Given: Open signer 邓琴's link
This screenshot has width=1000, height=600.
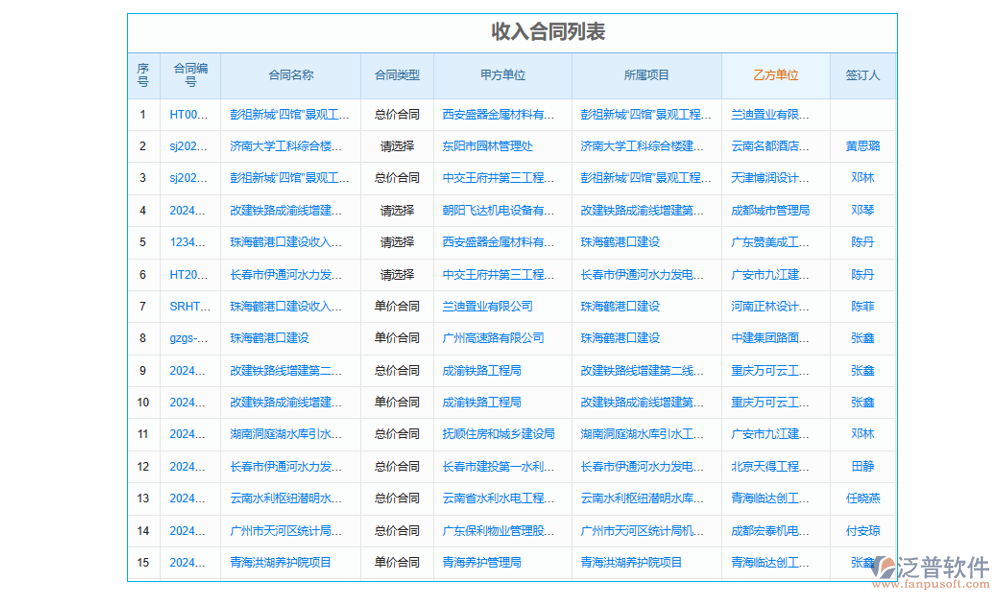Looking at the screenshot, I should [862, 210].
